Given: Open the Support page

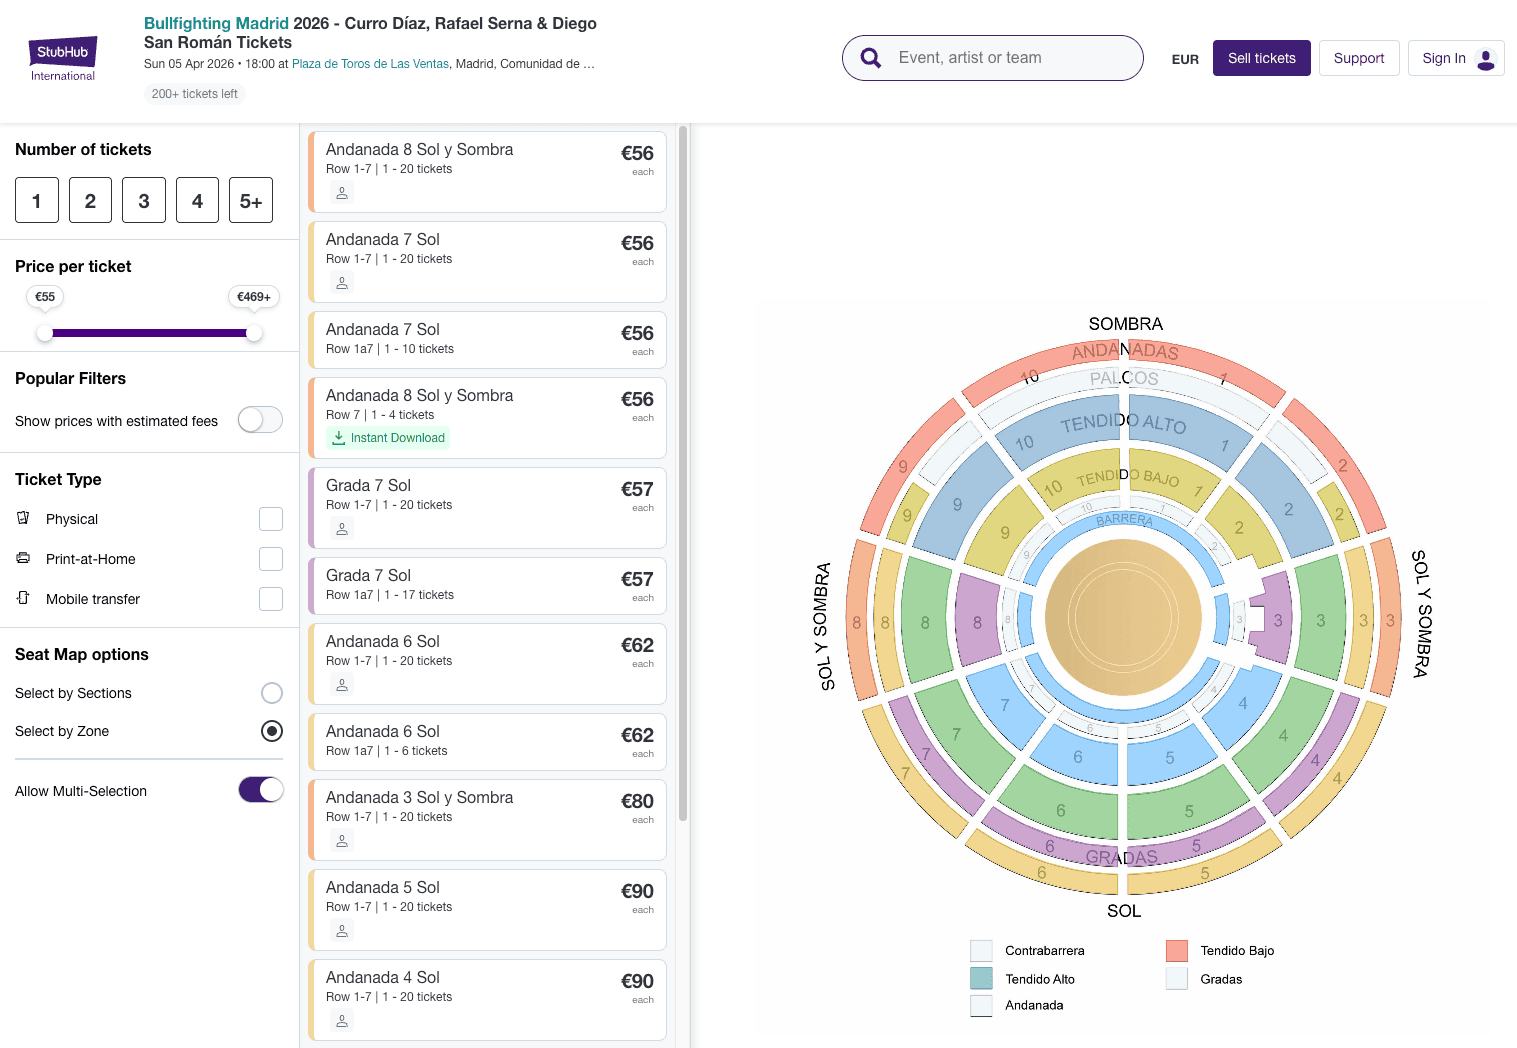Looking at the screenshot, I should (1359, 58).
